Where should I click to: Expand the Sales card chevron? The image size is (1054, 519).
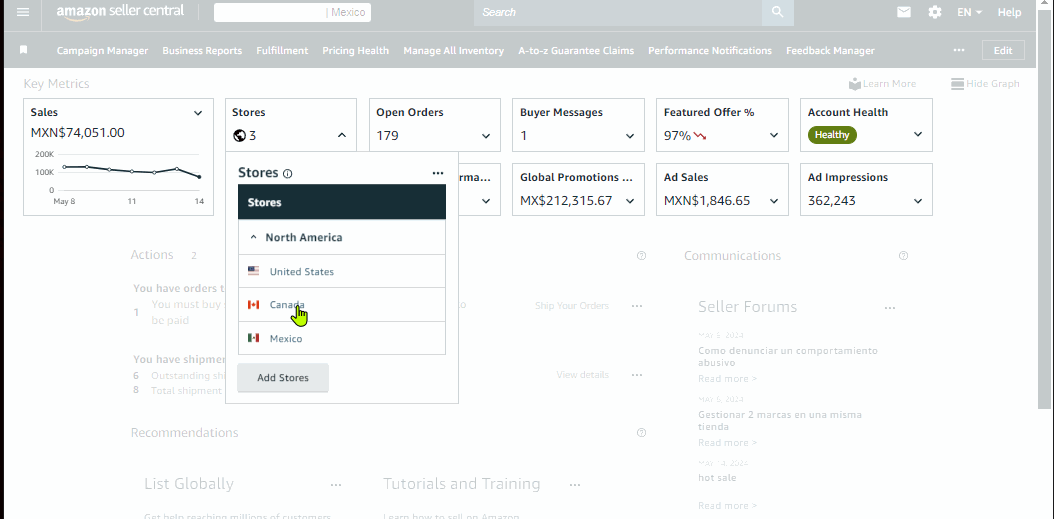click(x=198, y=113)
